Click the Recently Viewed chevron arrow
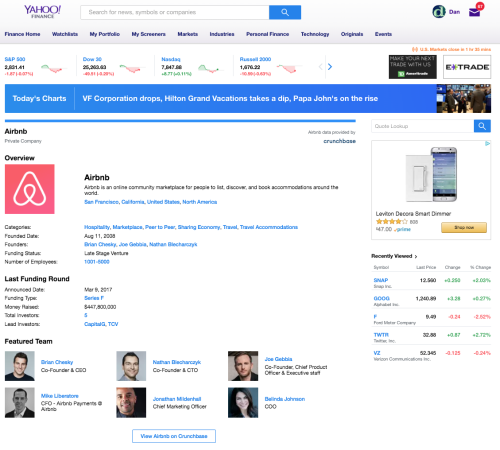 tap(416, 256)
